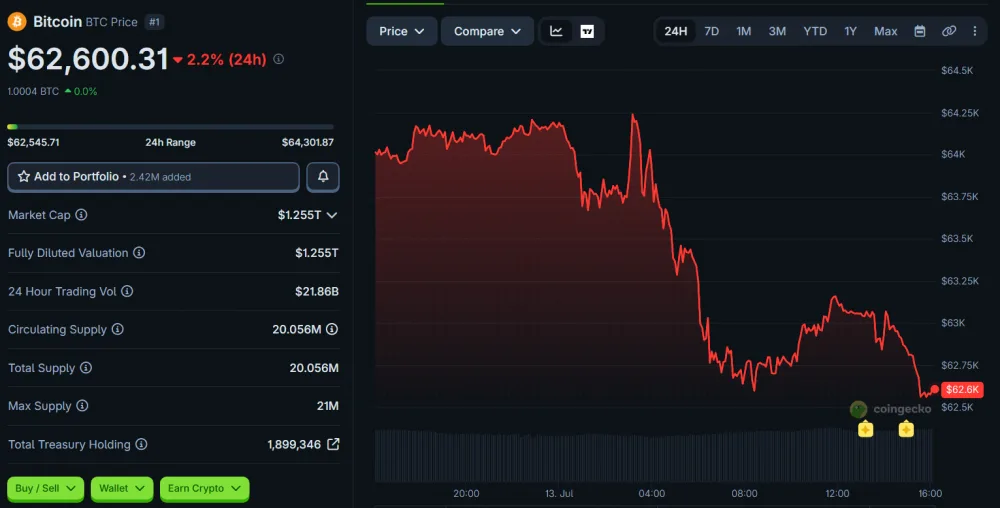Screen dimensions: 1000x508
Task: Select the YTD time range tab
Action: pyautogui.click(x=815, y=31)
